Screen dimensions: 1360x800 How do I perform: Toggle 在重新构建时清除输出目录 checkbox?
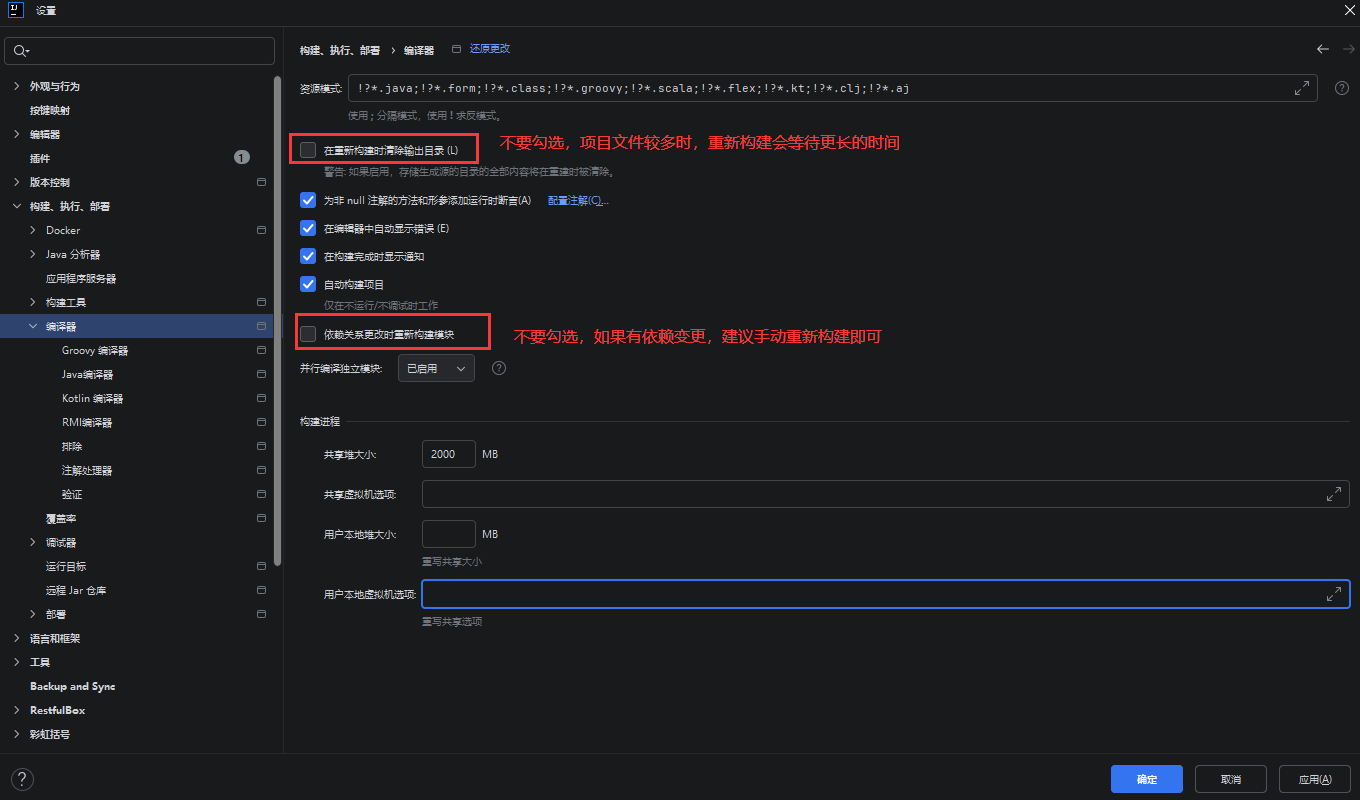(308, 150)
